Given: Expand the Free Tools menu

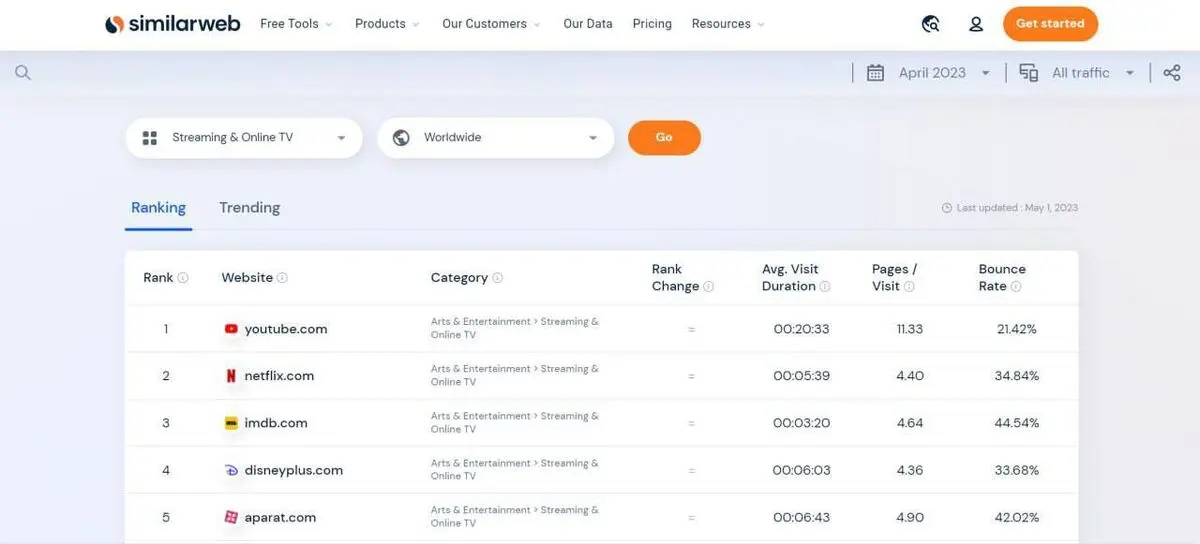Looking at the screenshot, I should [296, 24].
